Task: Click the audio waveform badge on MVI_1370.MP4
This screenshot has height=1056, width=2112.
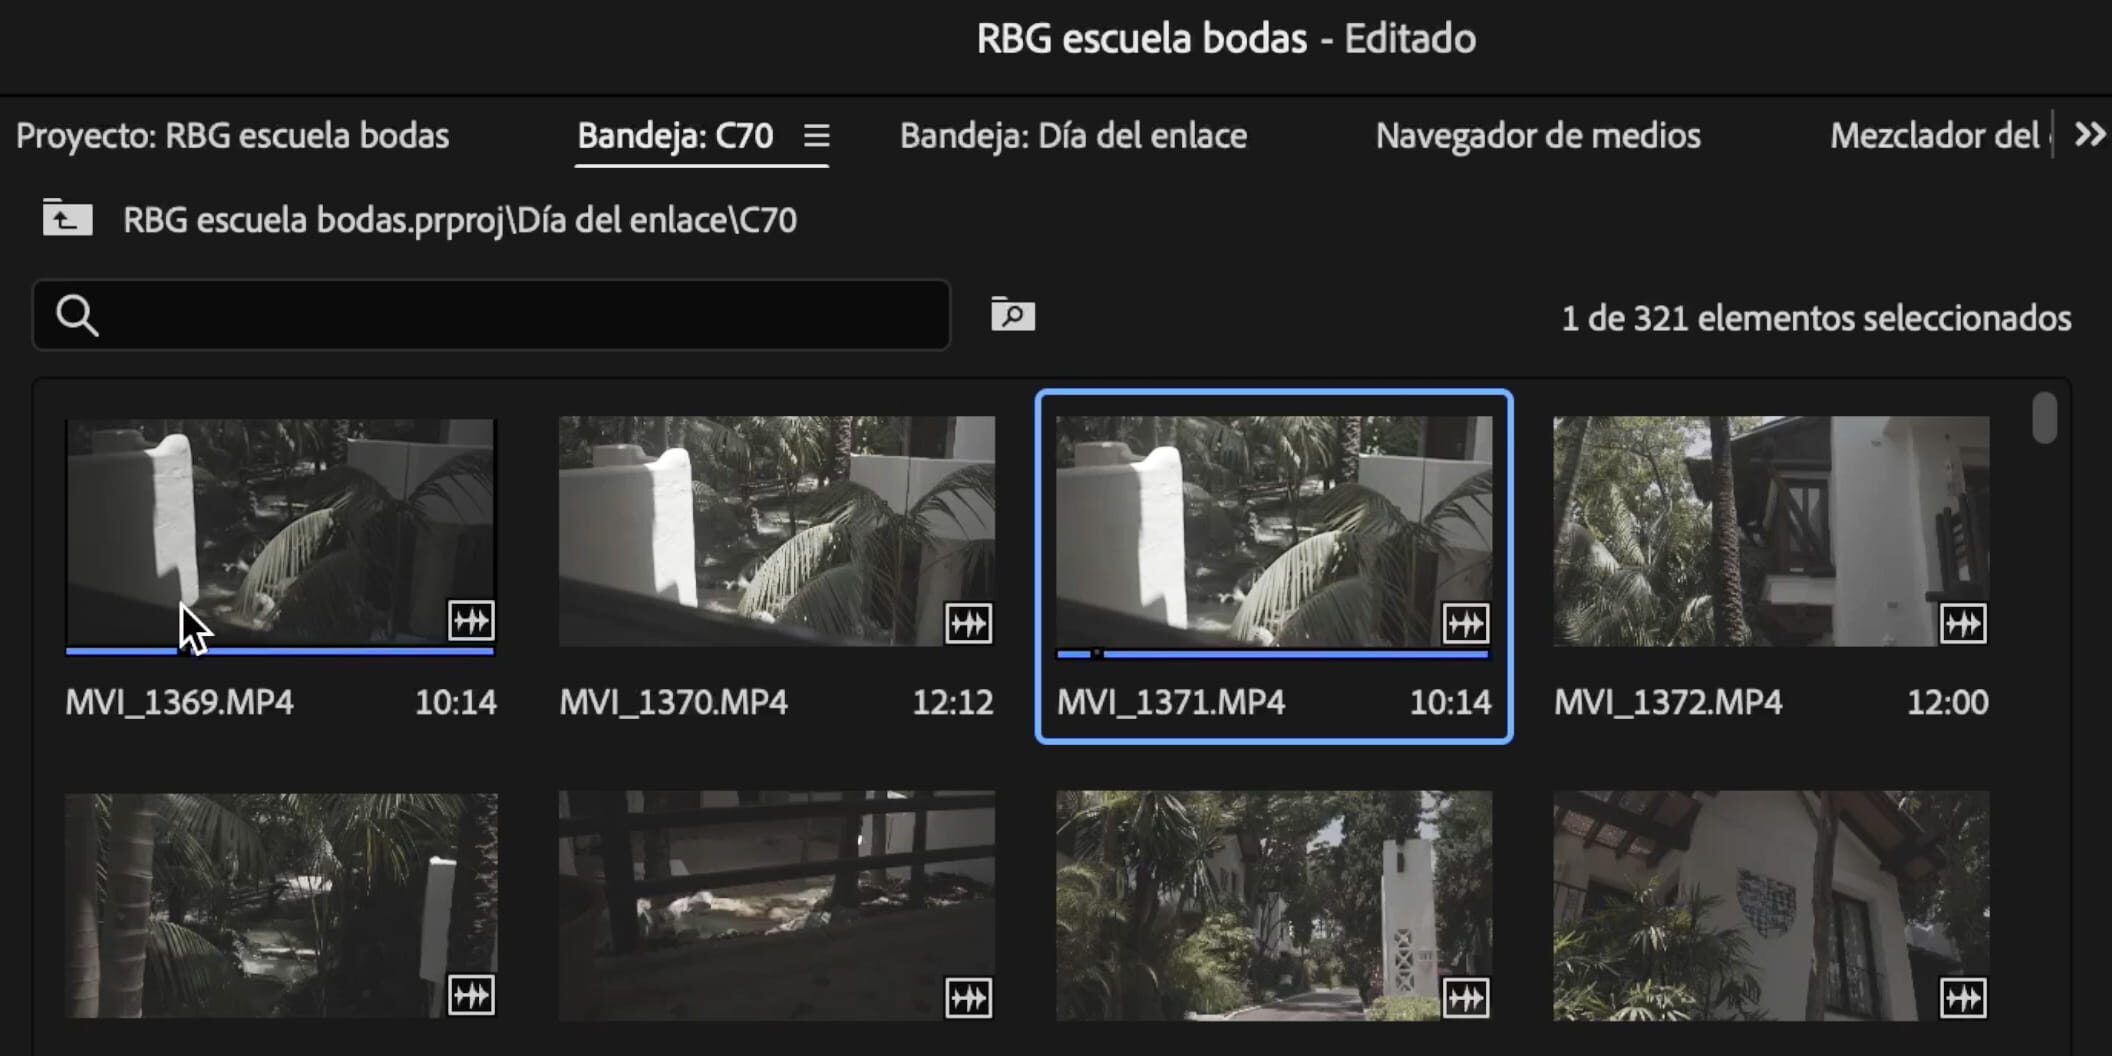Action: pos(967,621)
